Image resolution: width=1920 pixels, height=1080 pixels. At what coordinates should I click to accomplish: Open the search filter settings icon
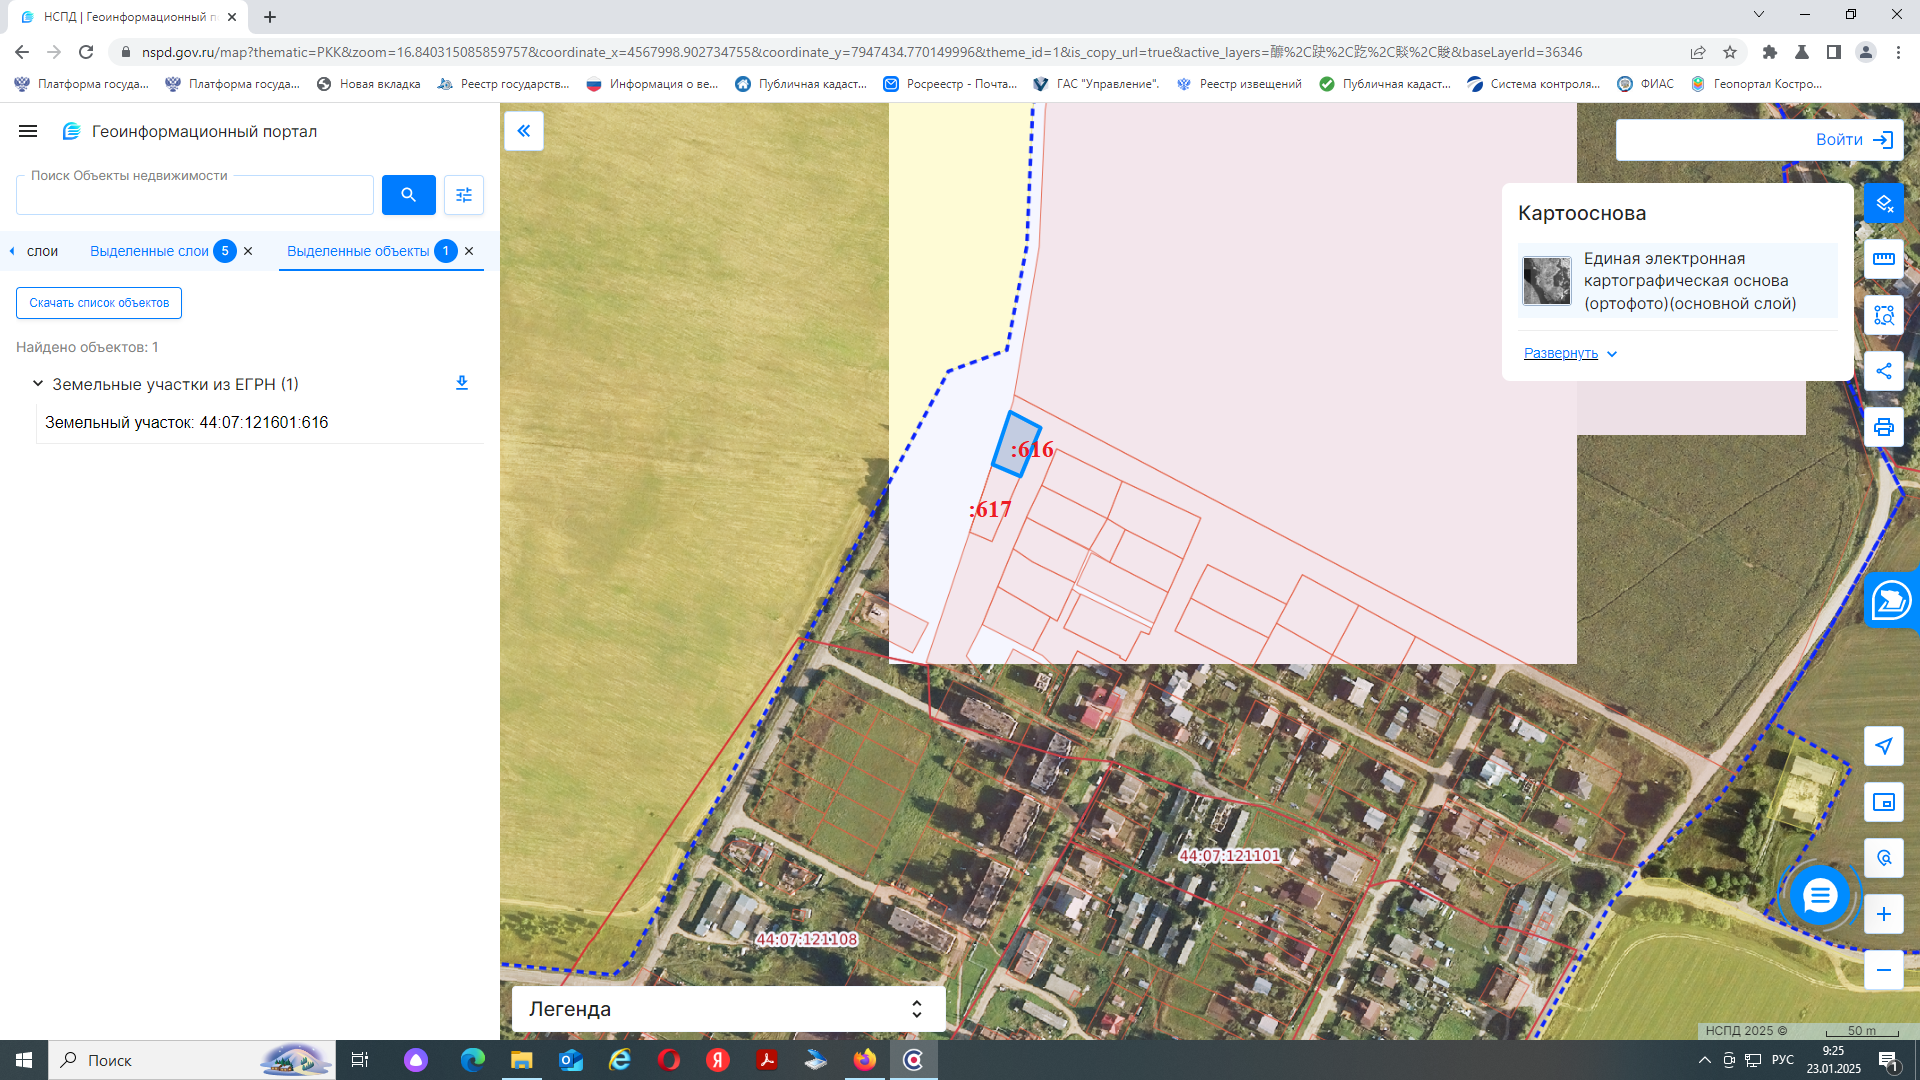(464, 195)
